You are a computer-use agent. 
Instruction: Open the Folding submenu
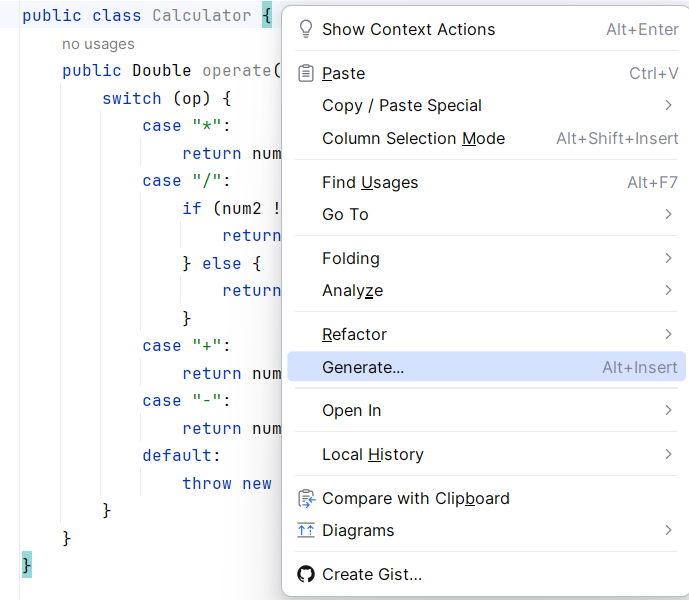pyautogui.click(x=486, y=258)
